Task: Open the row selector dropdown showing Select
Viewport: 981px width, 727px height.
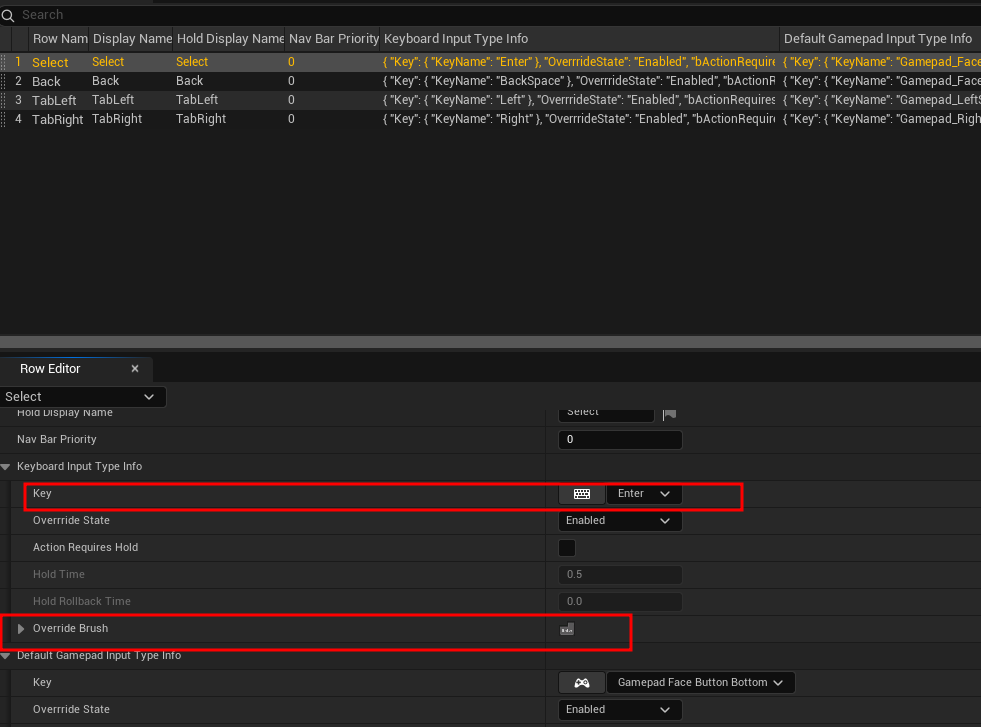Action: (82, 397)
